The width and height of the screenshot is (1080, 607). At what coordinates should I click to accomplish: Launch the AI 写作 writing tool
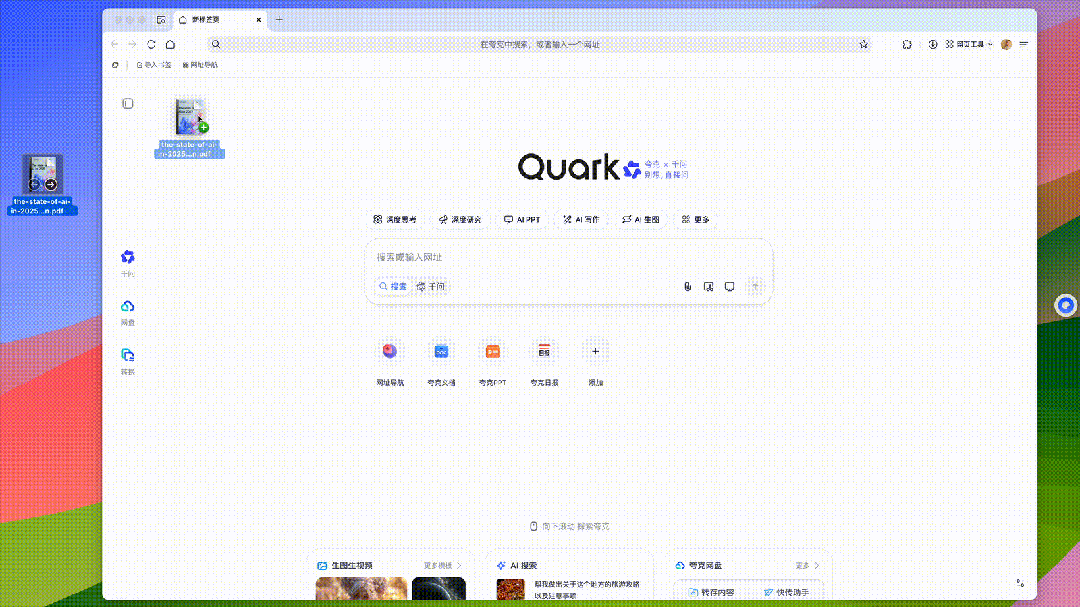pyautogui.click(x=582, y=219)
